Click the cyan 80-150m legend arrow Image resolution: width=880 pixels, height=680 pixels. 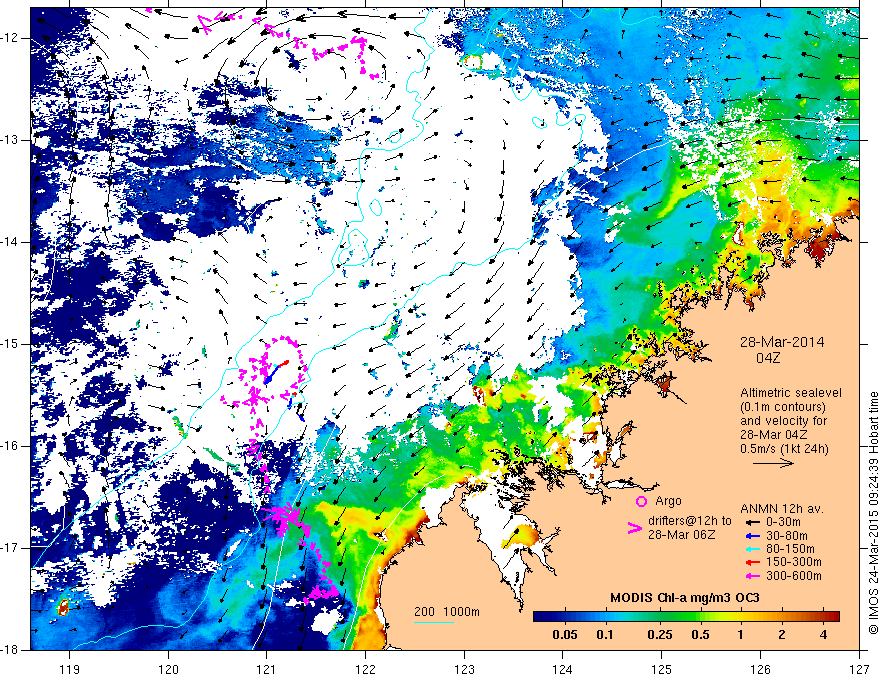[751, 549]
